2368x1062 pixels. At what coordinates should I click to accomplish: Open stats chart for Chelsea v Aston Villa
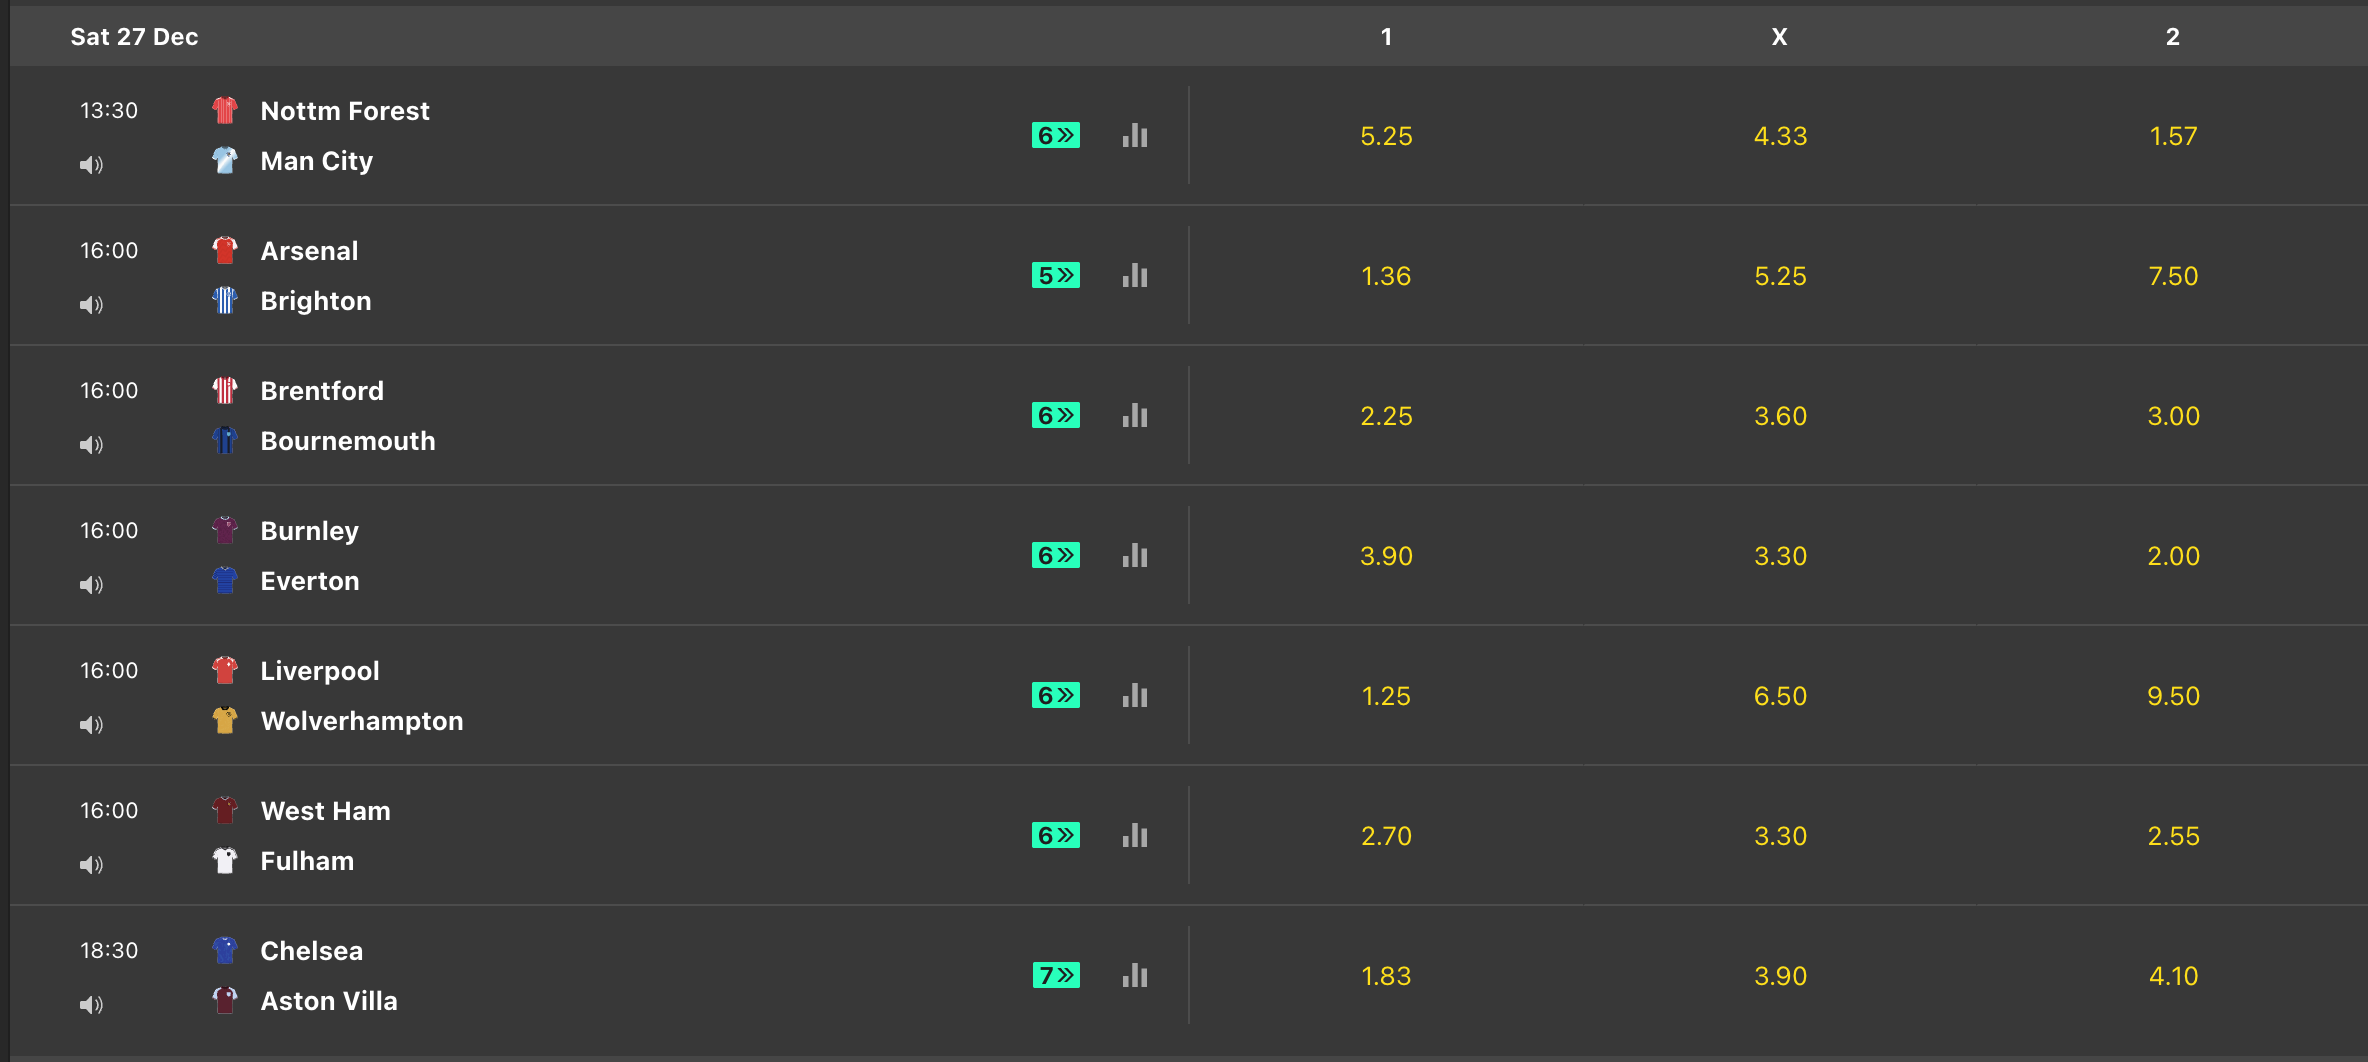1135,976
